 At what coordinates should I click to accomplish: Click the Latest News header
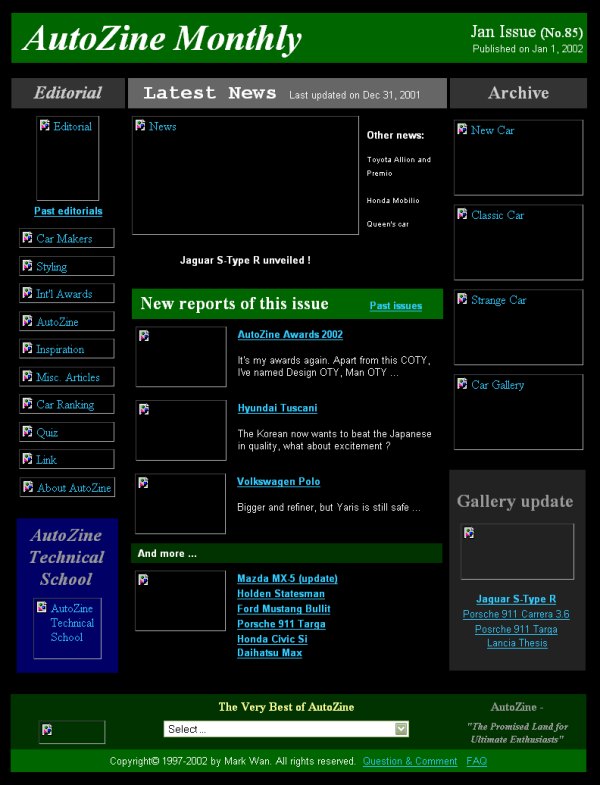(287, 93)
